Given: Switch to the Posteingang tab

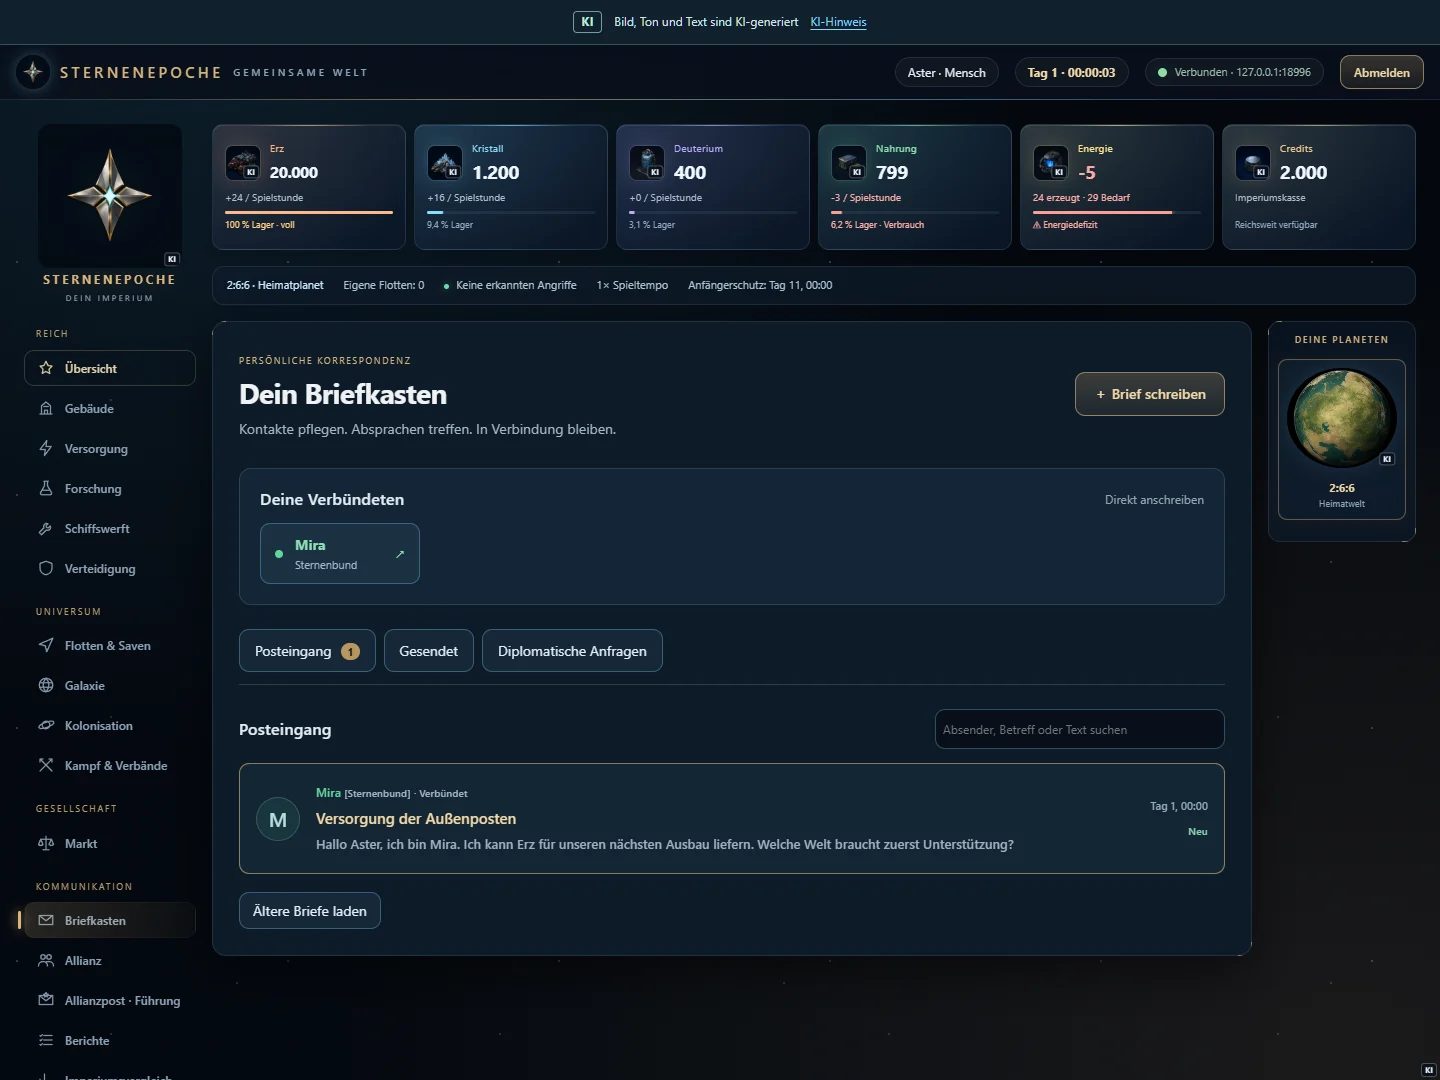Looking at the screenshot, I should click(x=307, y=651).
